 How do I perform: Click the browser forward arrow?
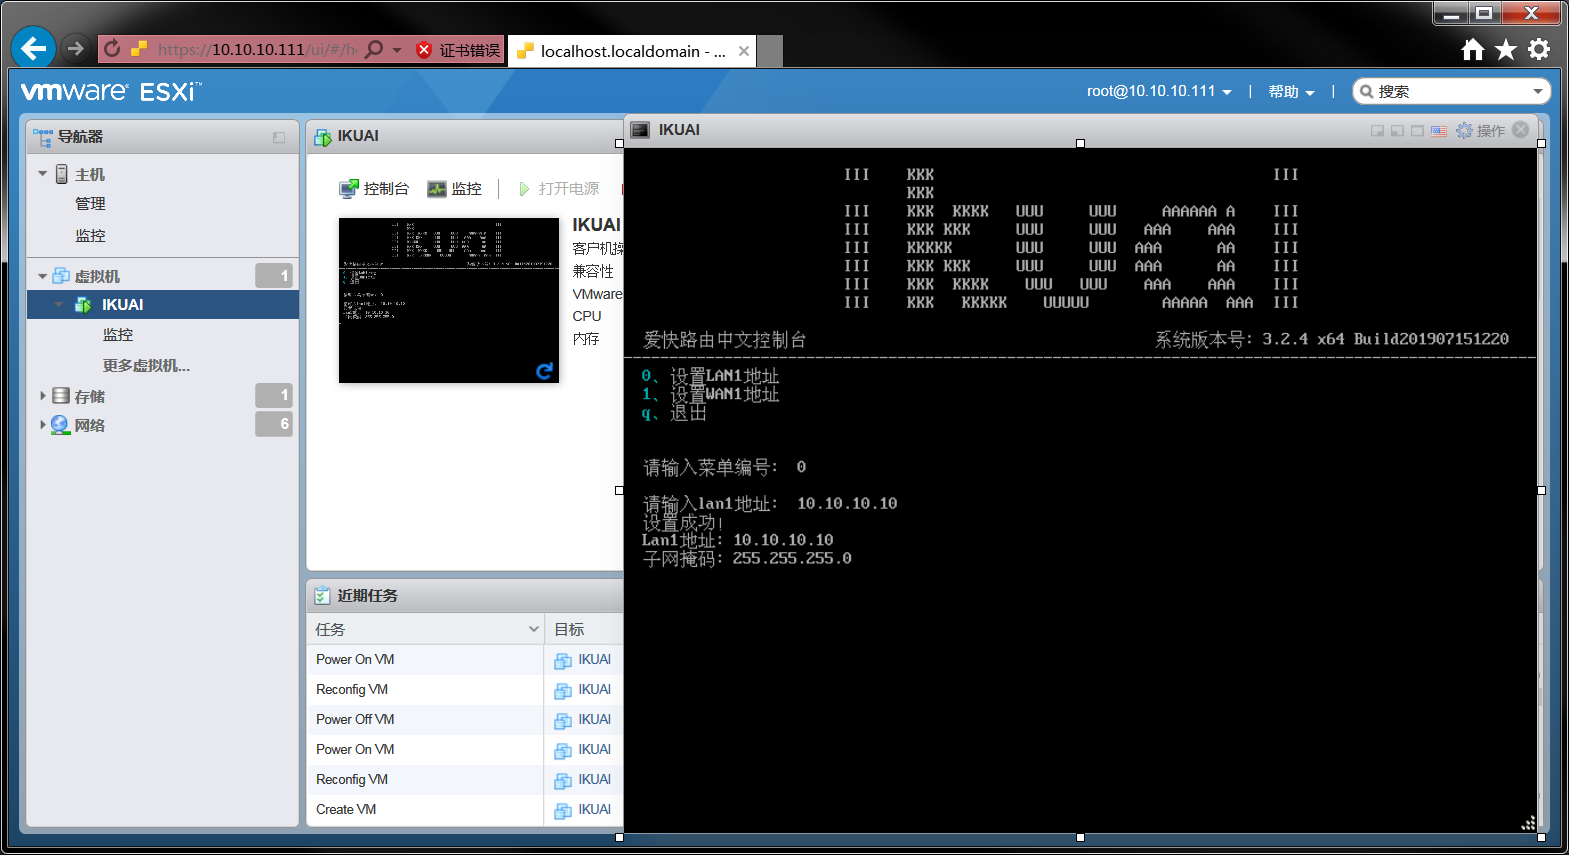[x=75, y=48]
